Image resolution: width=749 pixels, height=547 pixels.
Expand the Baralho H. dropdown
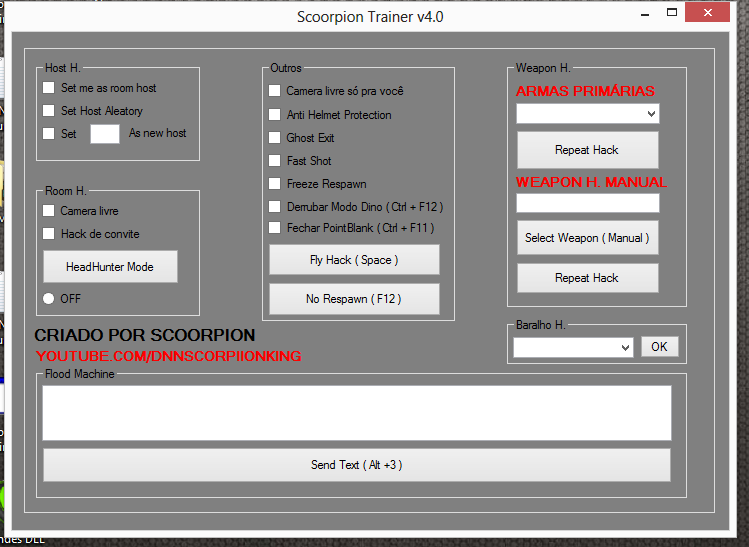[x=573, y=347]
